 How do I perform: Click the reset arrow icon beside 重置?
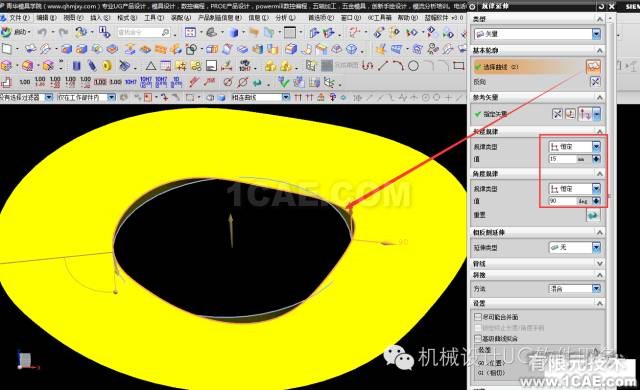[593, 215]
